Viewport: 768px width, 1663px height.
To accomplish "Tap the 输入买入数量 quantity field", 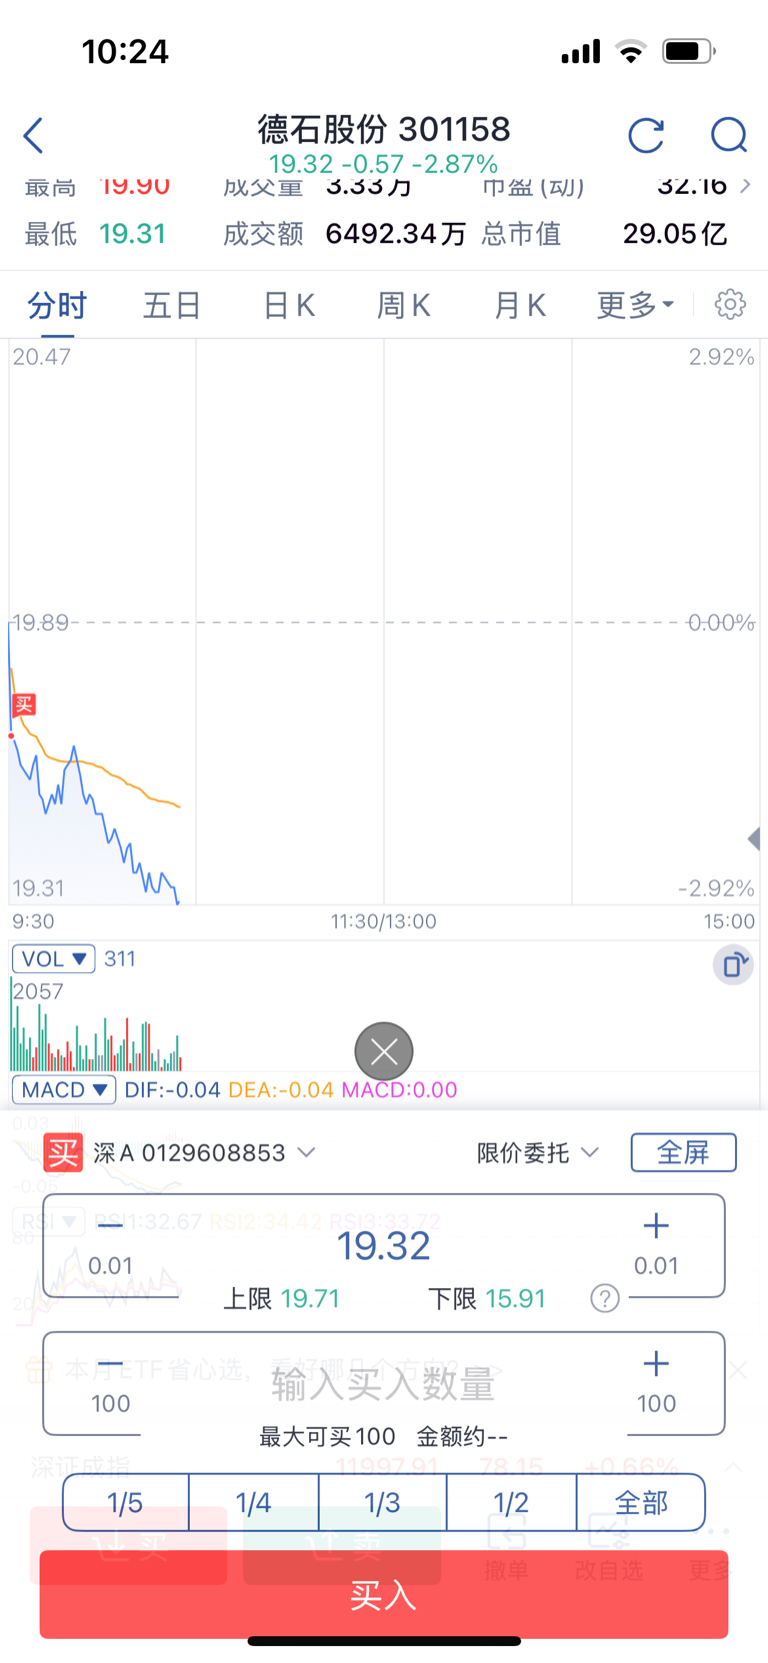I will (384, 1384).
